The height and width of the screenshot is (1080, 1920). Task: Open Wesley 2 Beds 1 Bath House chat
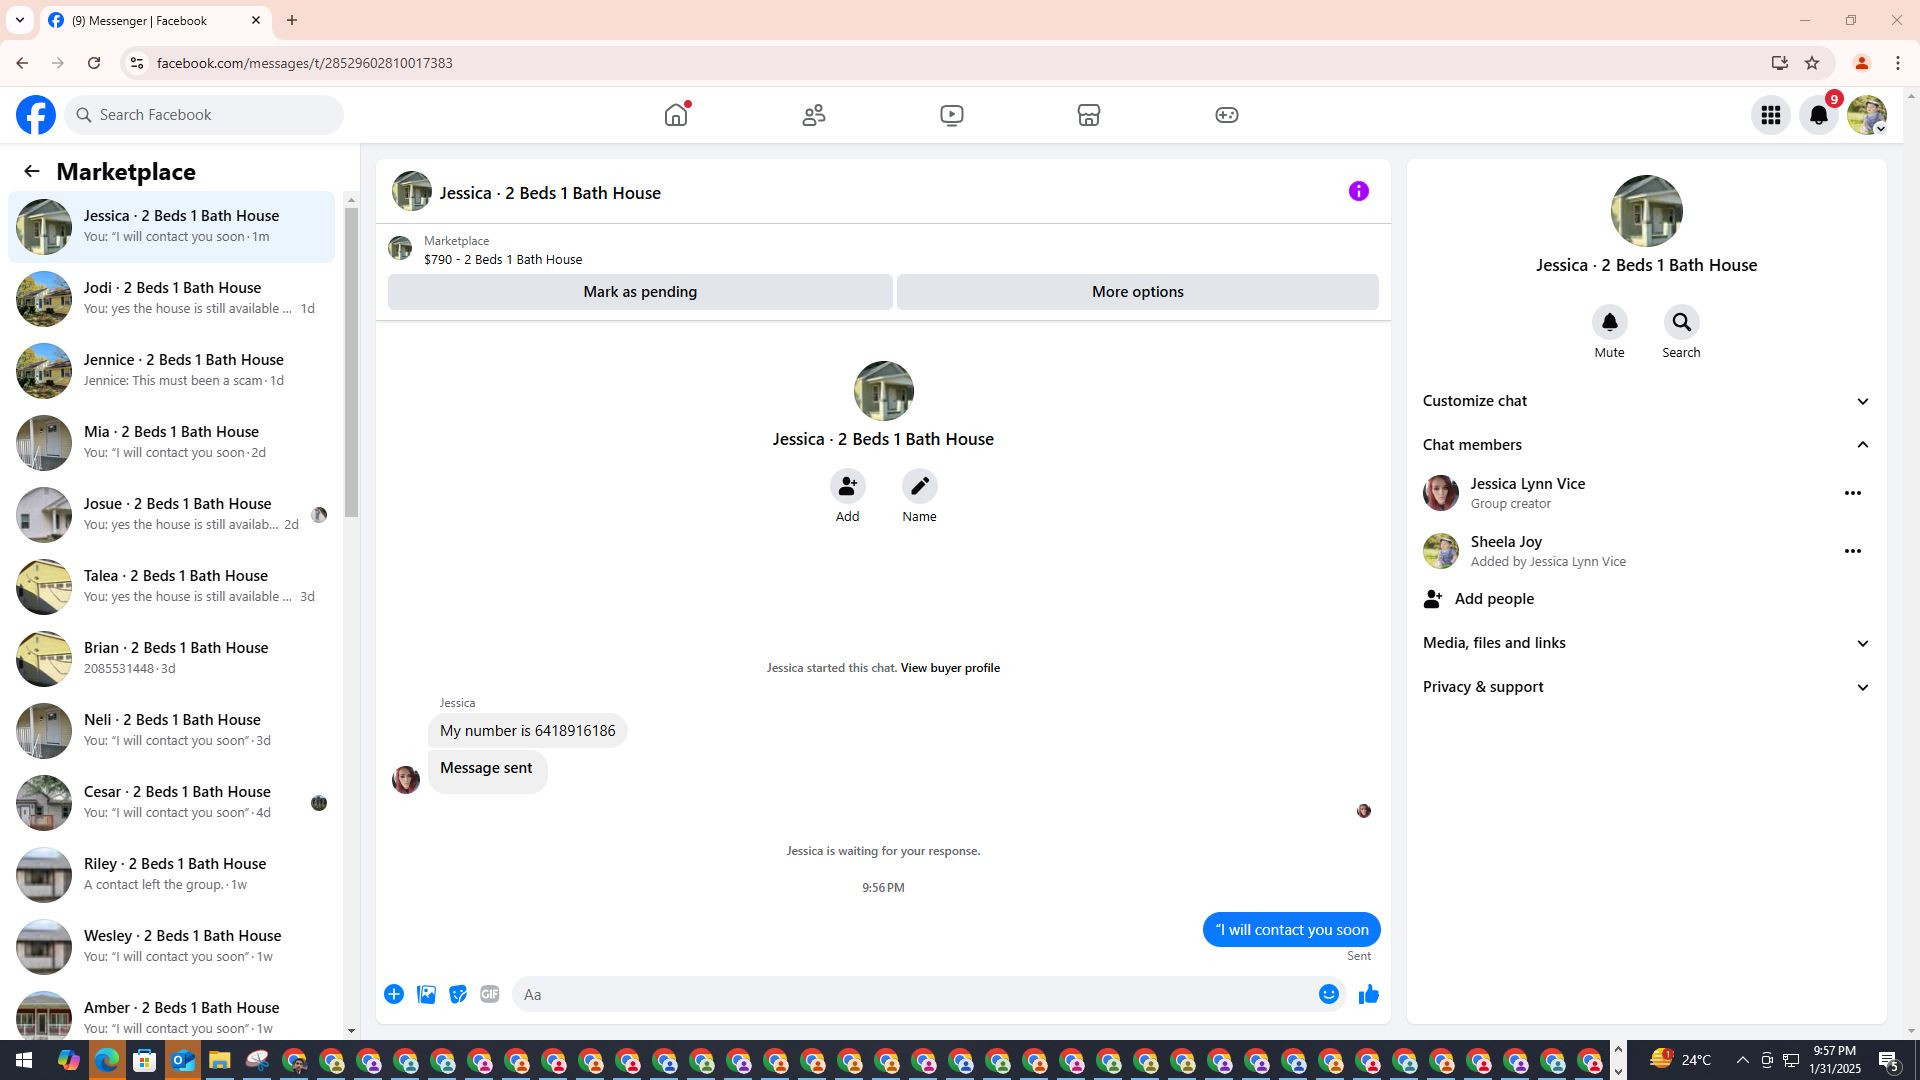[171, 946]
